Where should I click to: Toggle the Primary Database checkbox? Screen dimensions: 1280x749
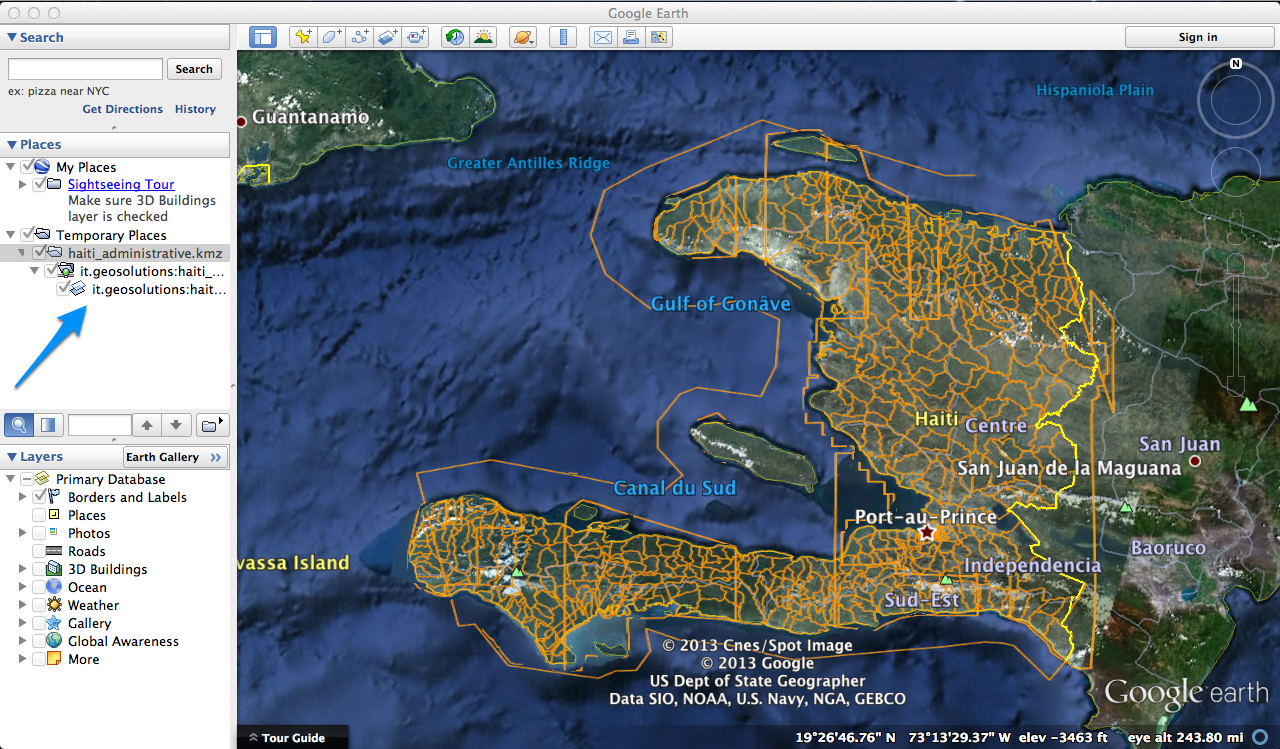pos(27,479)
